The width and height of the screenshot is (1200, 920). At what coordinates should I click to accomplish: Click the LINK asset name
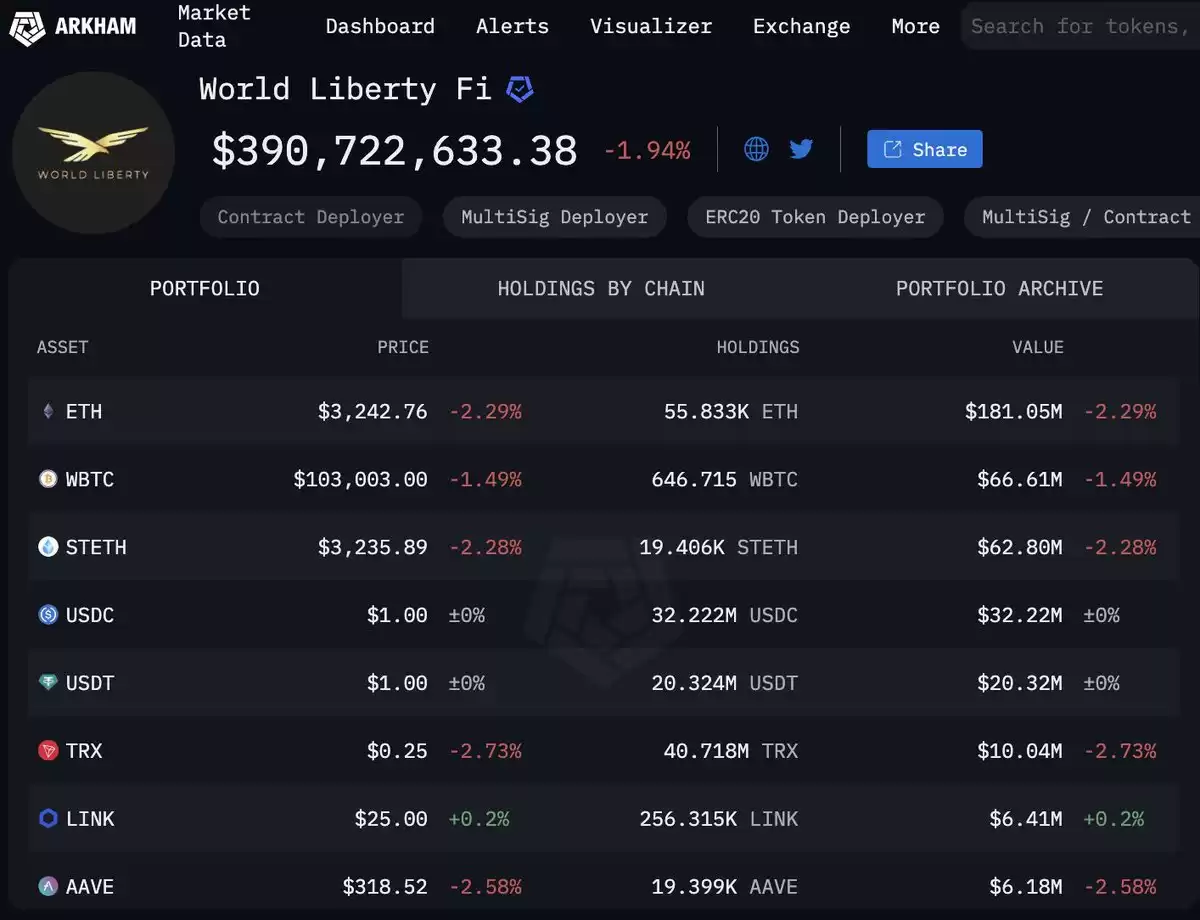pyautogui.click(x=90, y=819)
